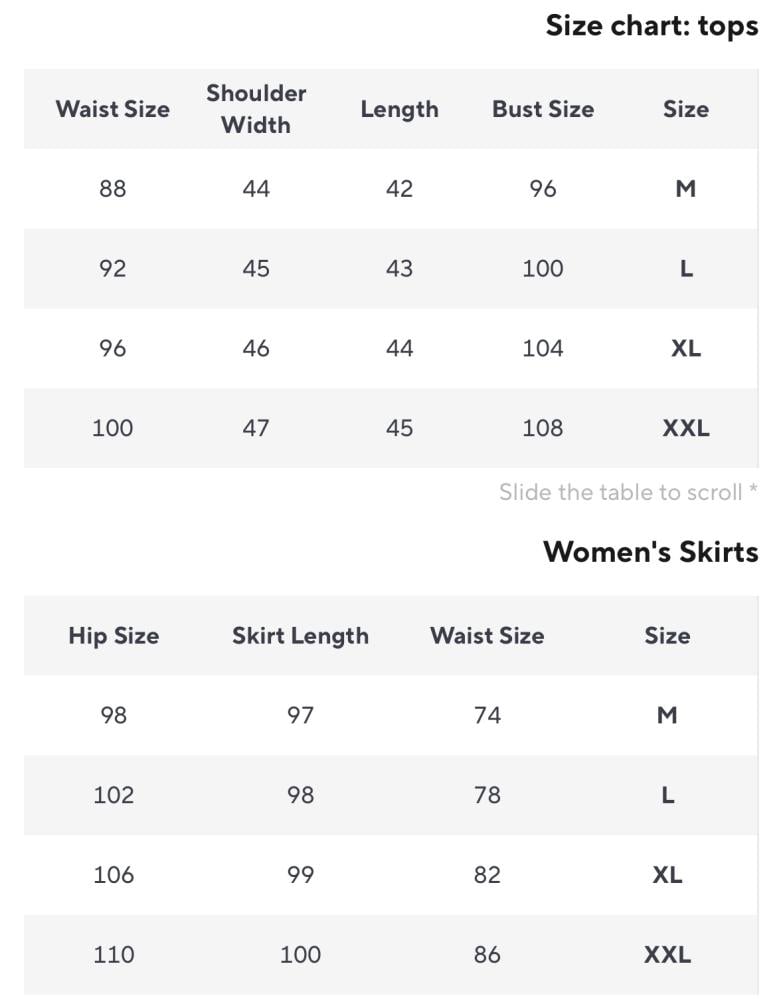The image size is (783, 1000).
Task: Click the Length header in tops table
Action: point(399,109)
